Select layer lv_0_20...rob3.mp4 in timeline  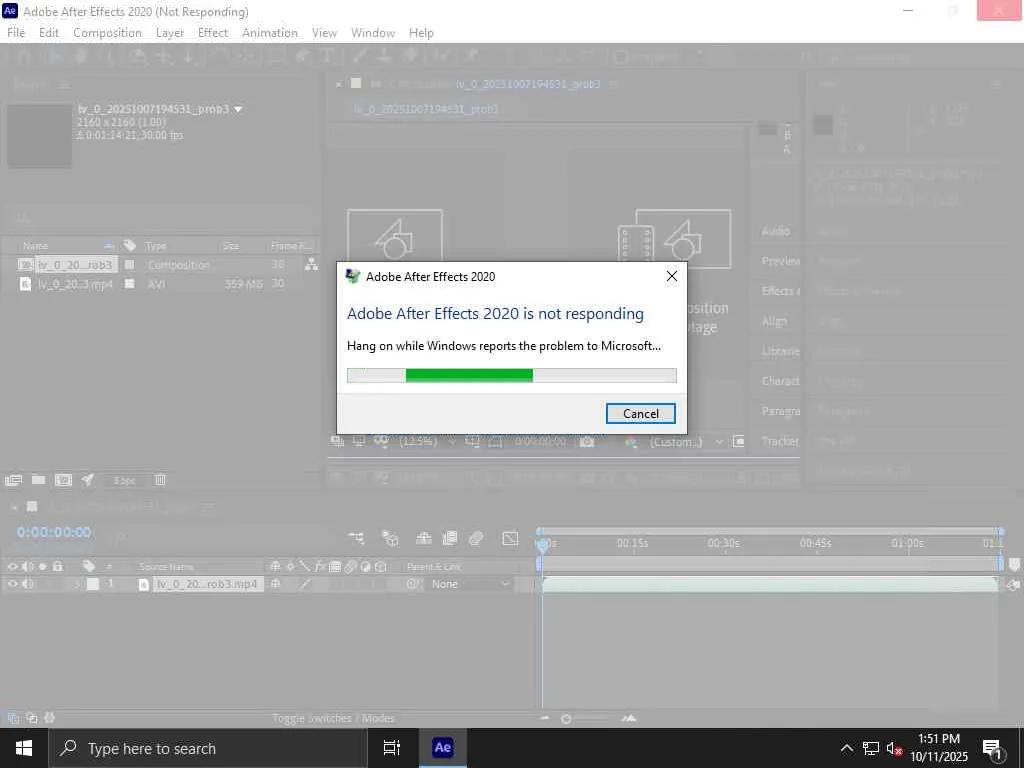pos(207,584)
